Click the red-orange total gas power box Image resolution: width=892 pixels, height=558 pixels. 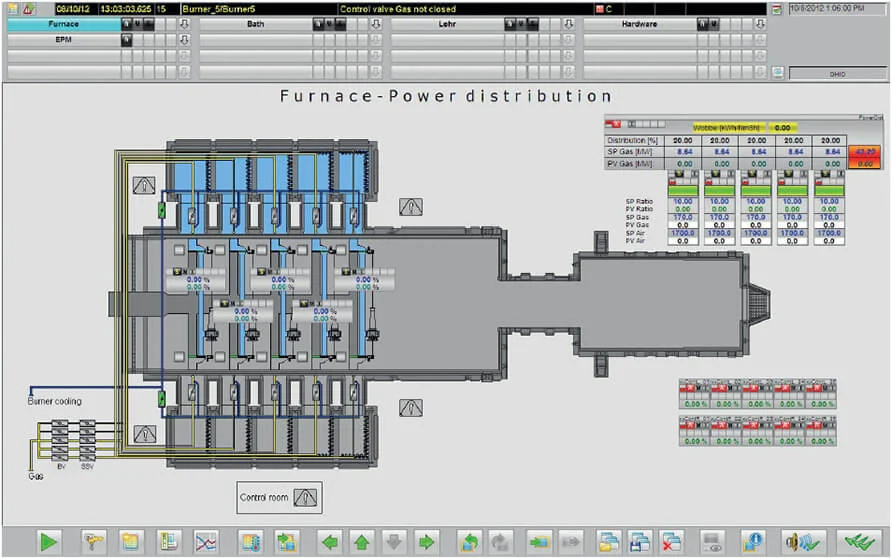865,157
